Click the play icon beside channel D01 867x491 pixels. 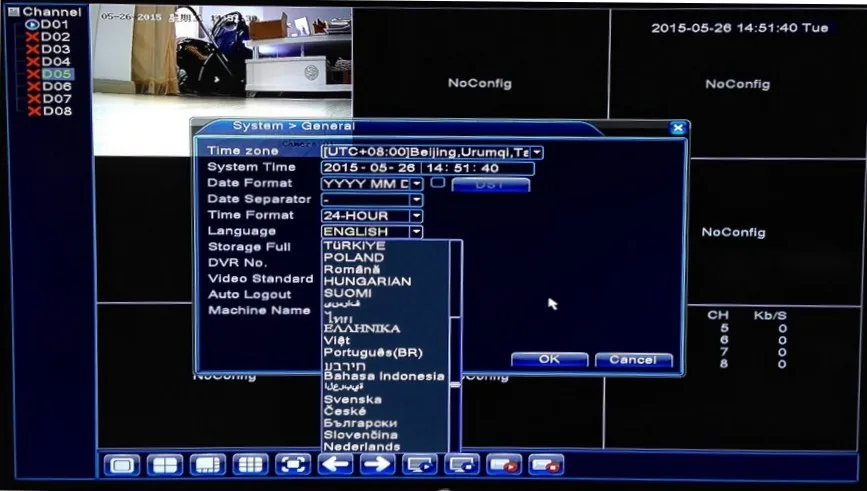32,24
